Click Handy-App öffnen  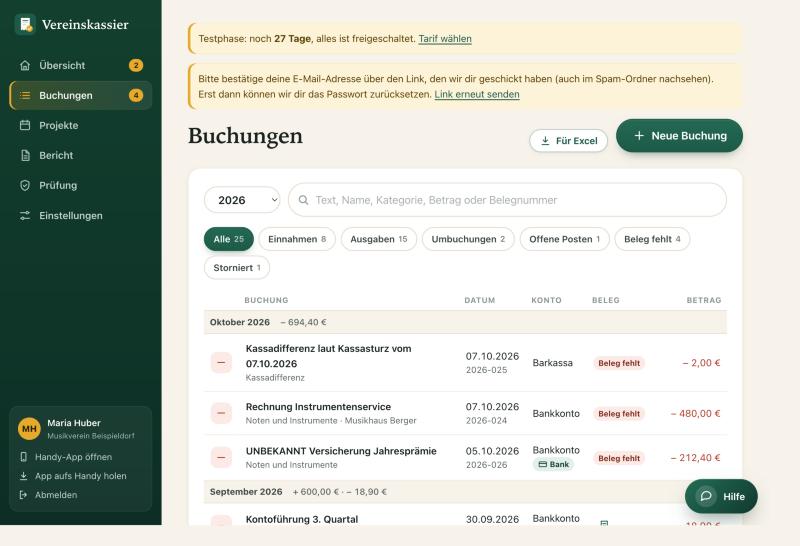(73, 457)
